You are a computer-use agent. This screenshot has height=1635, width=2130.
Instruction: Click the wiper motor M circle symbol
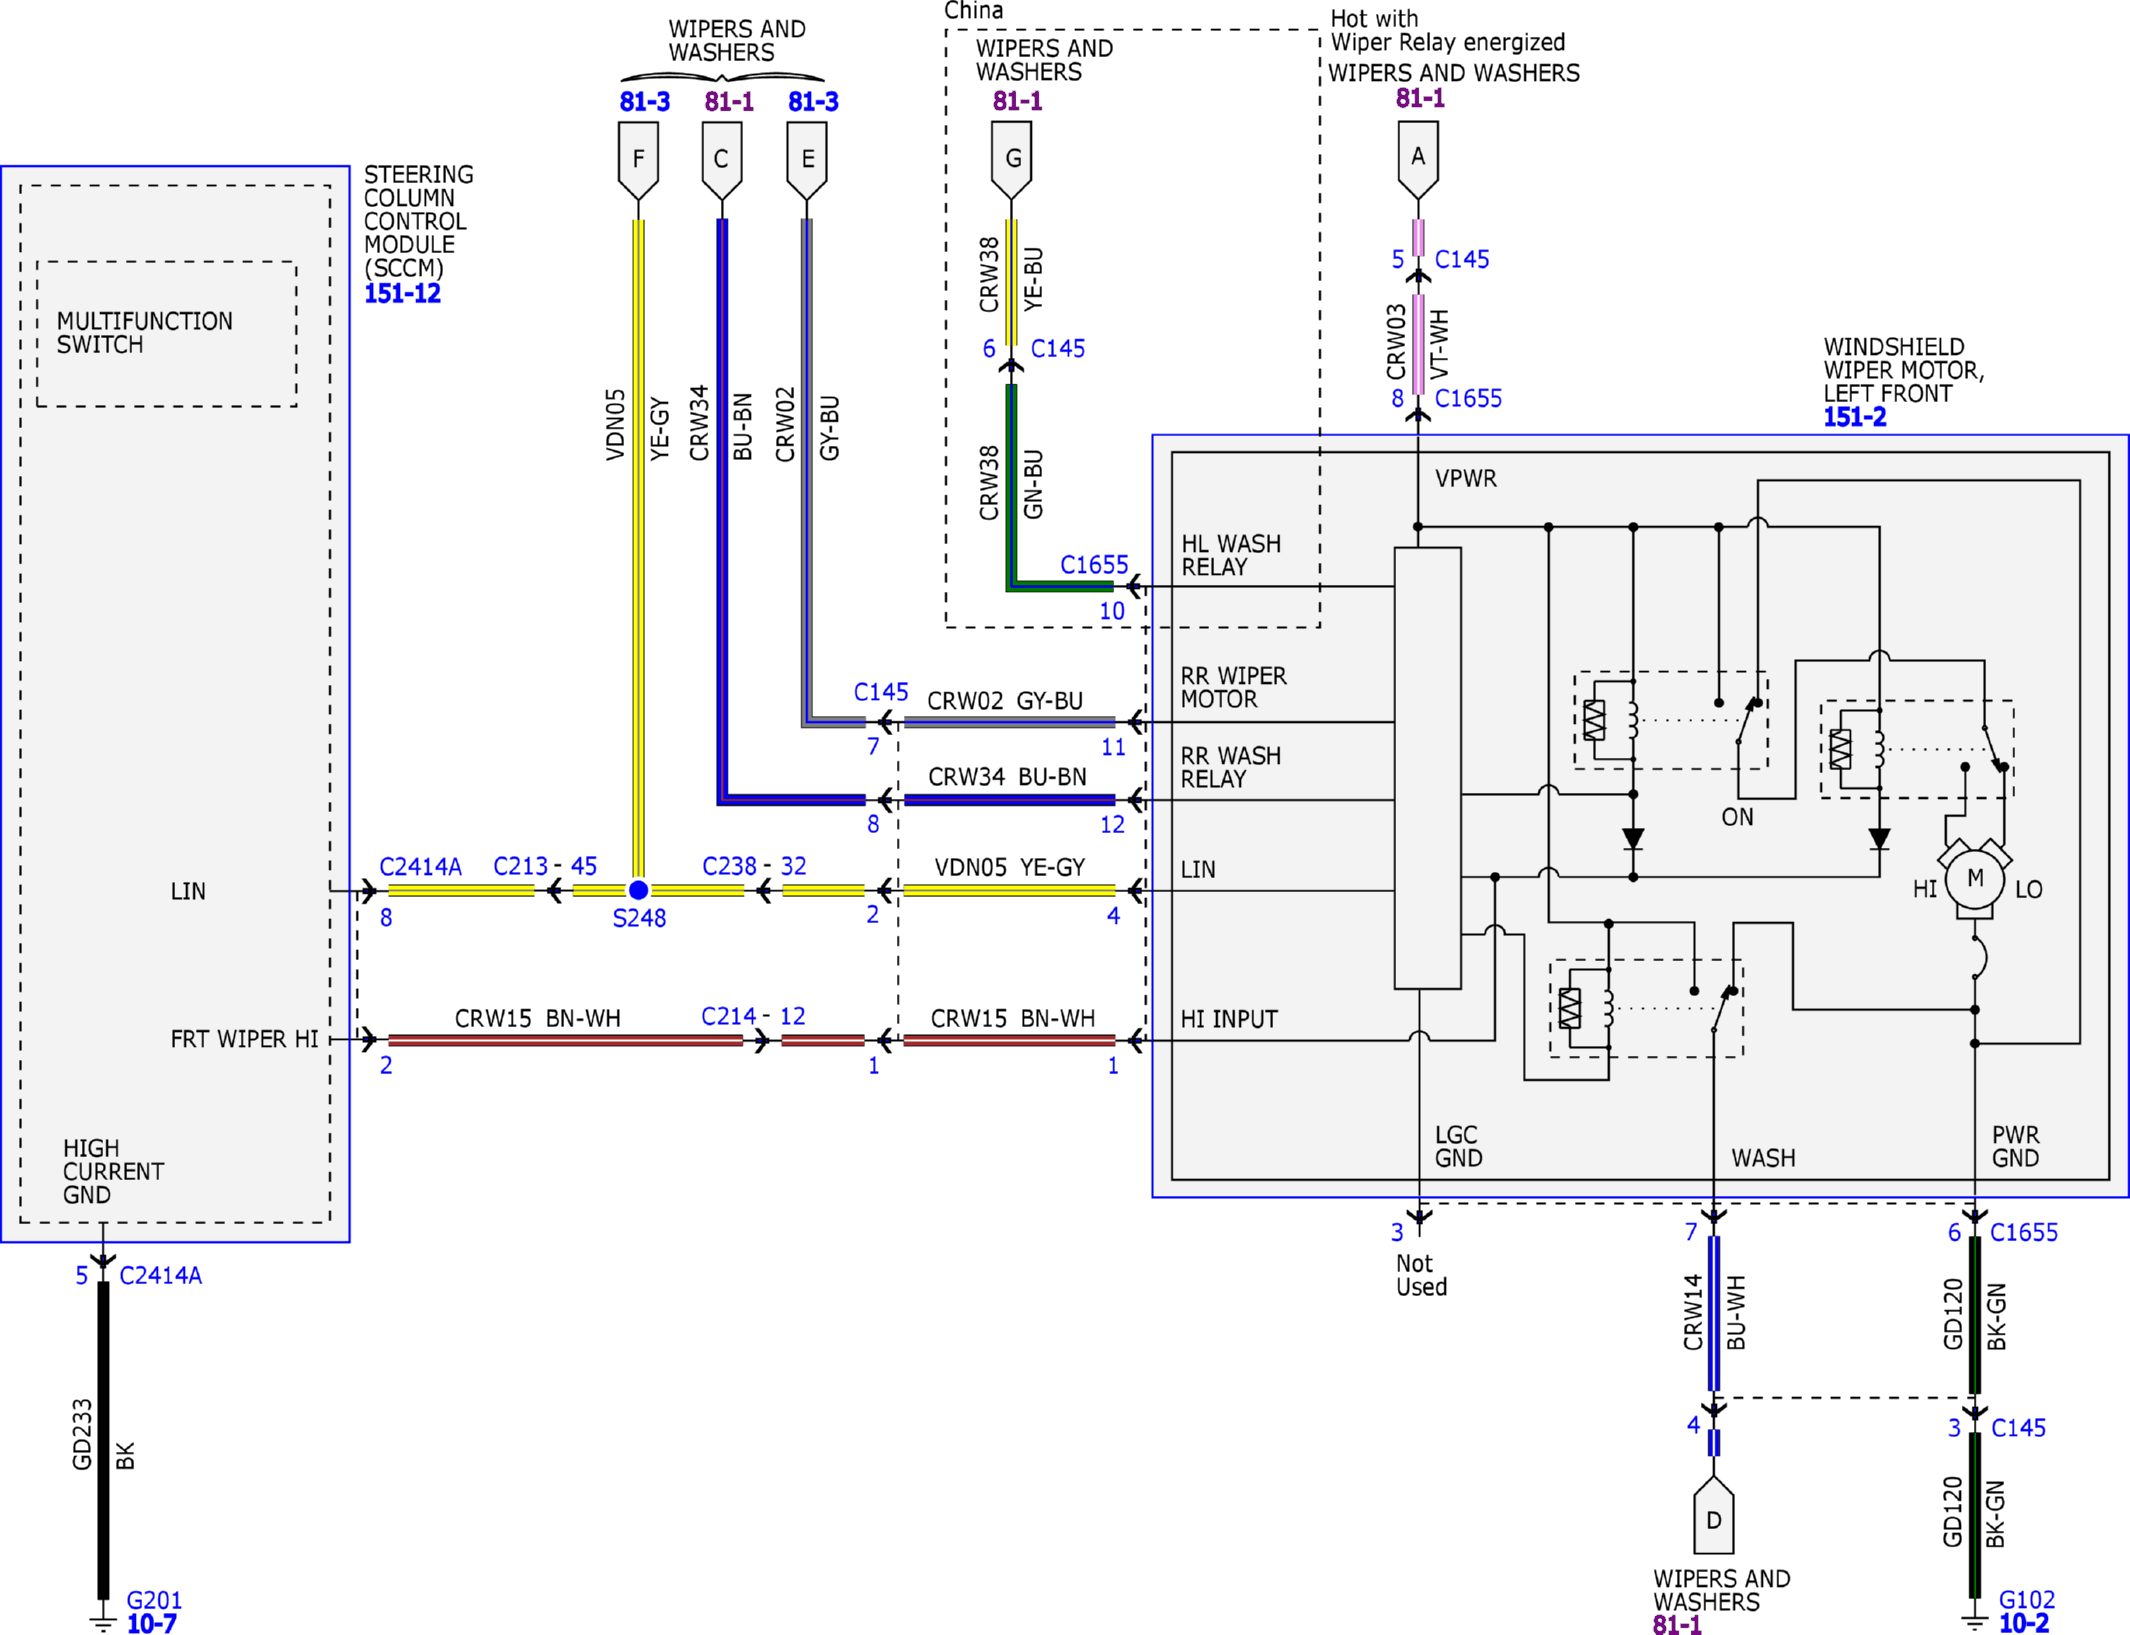1975,880
